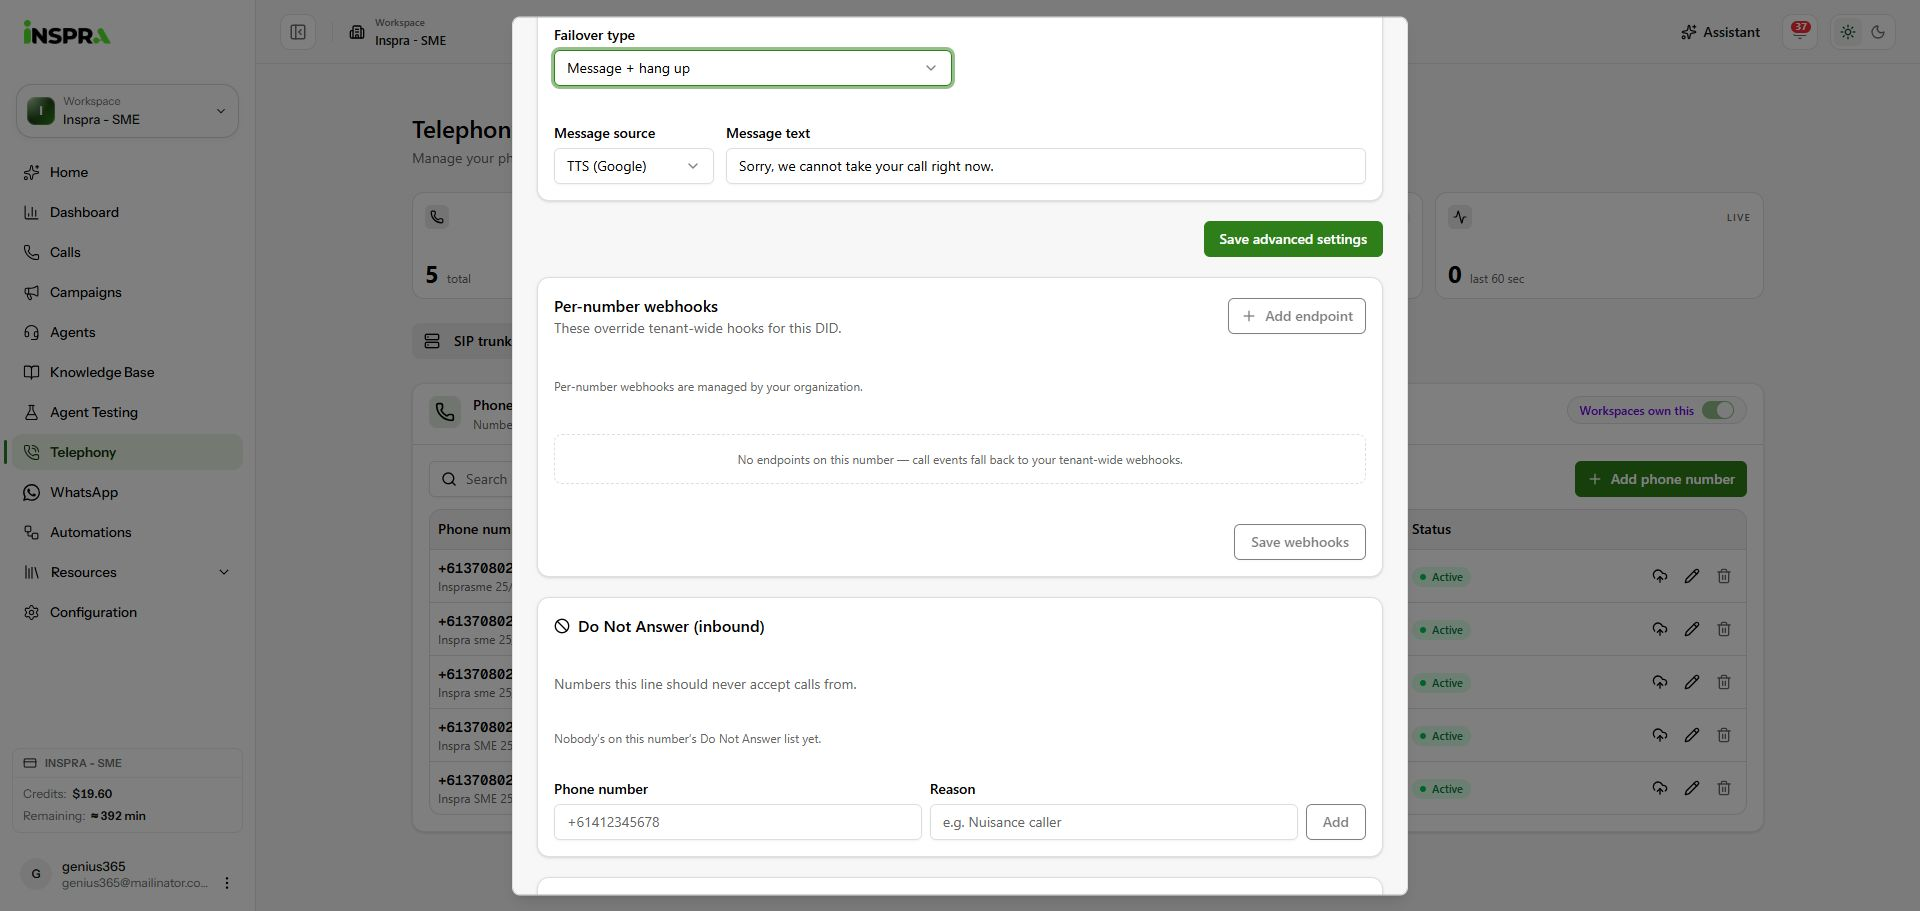Expand the Resources menu in sidebar
The height and width of the screenshot is (911, 1920).
click(127, 572)
